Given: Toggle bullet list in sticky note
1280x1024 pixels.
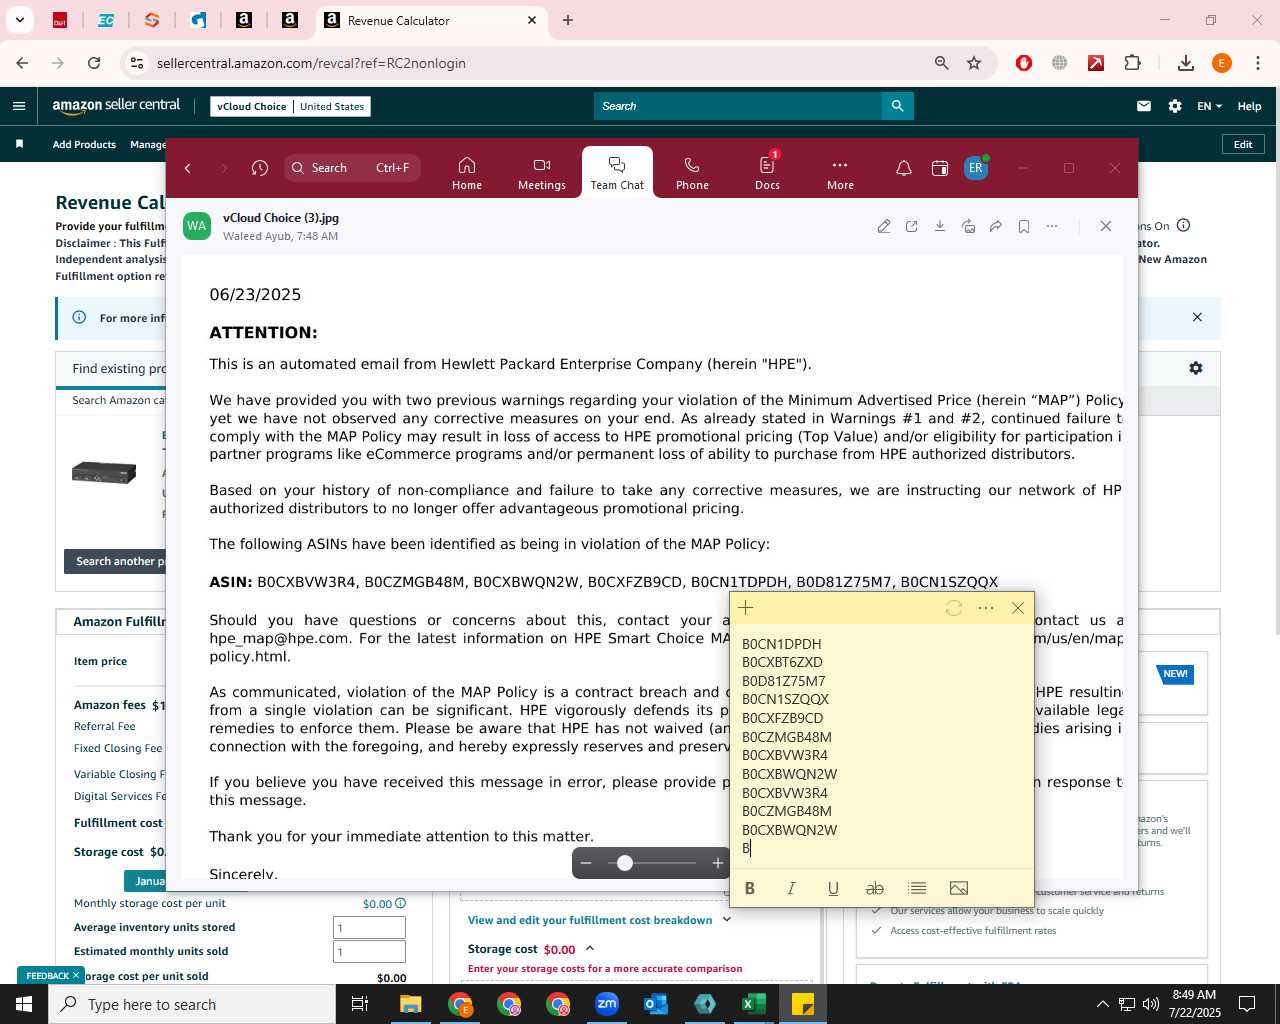Looking at the screenshot, I should (917, 888).
